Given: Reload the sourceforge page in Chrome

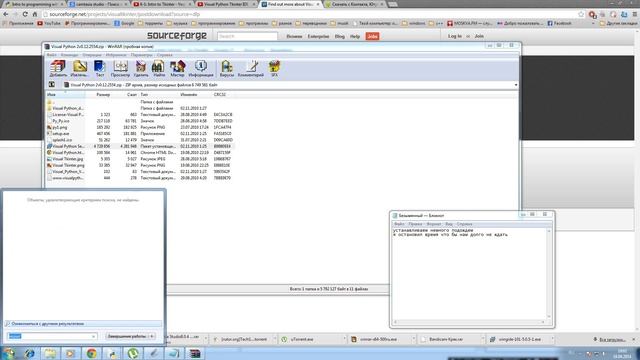Looking at the screenshot, I should tap(25, 14).
